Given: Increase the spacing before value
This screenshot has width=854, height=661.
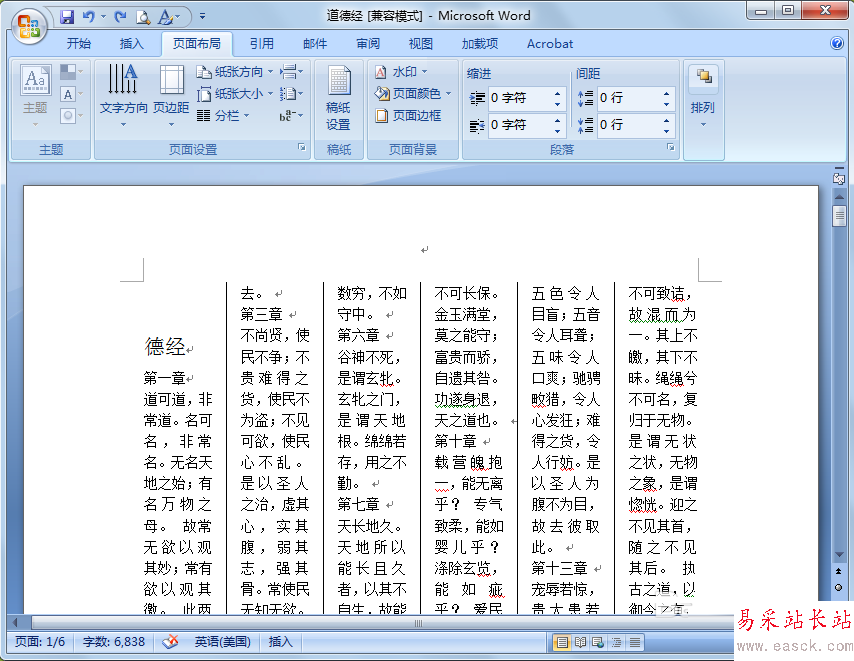Looking at the screenshot, I should point(667,94).
